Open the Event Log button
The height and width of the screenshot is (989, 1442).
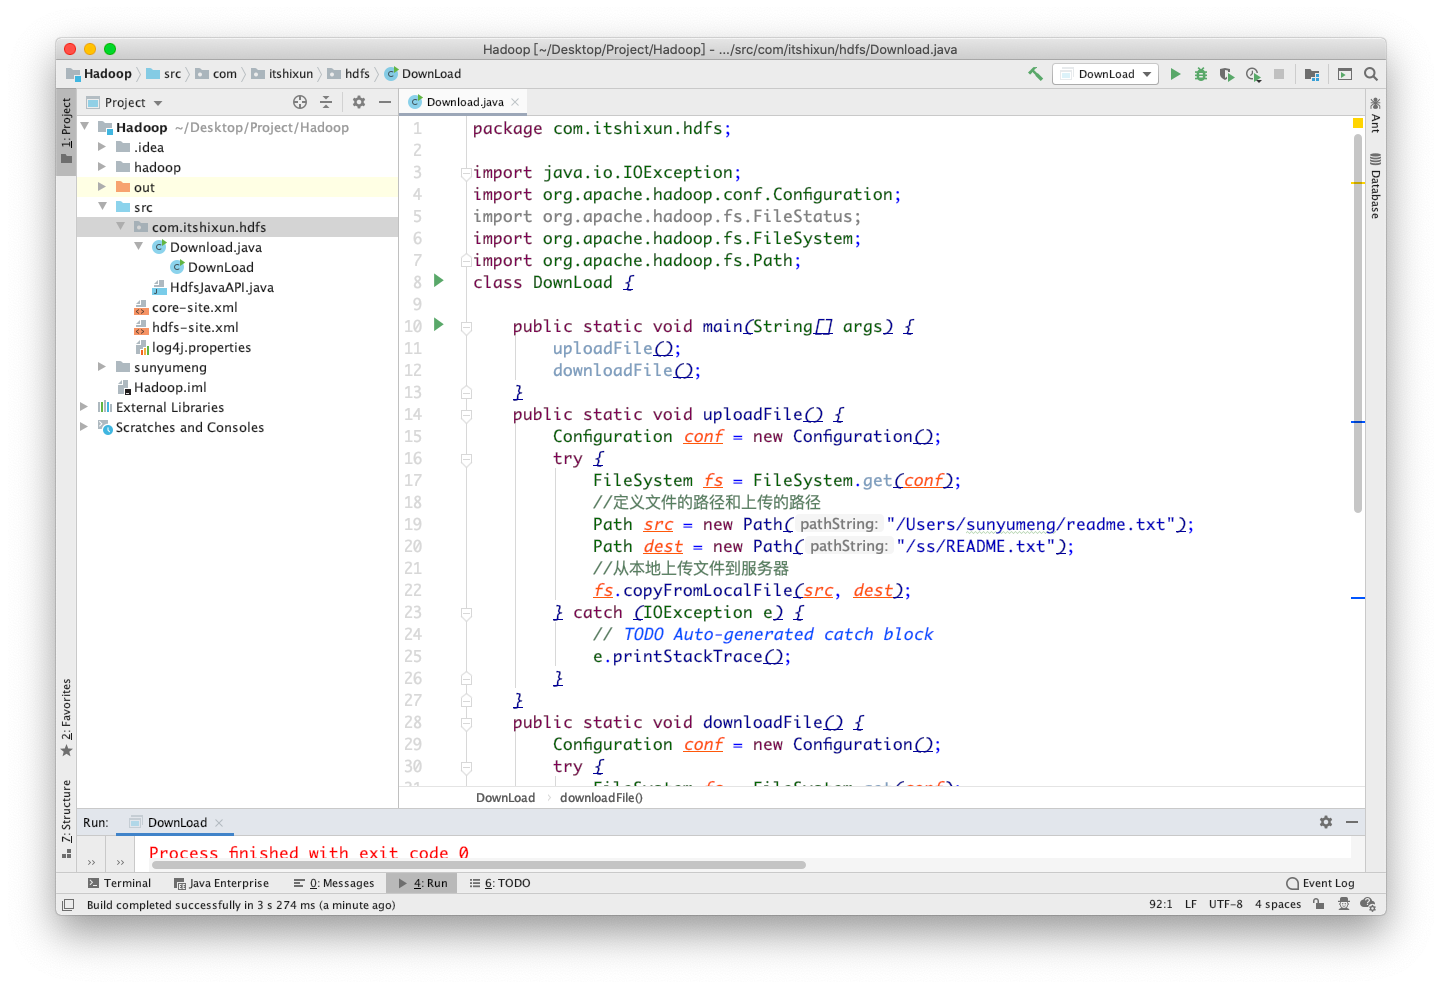point(1320,883)
